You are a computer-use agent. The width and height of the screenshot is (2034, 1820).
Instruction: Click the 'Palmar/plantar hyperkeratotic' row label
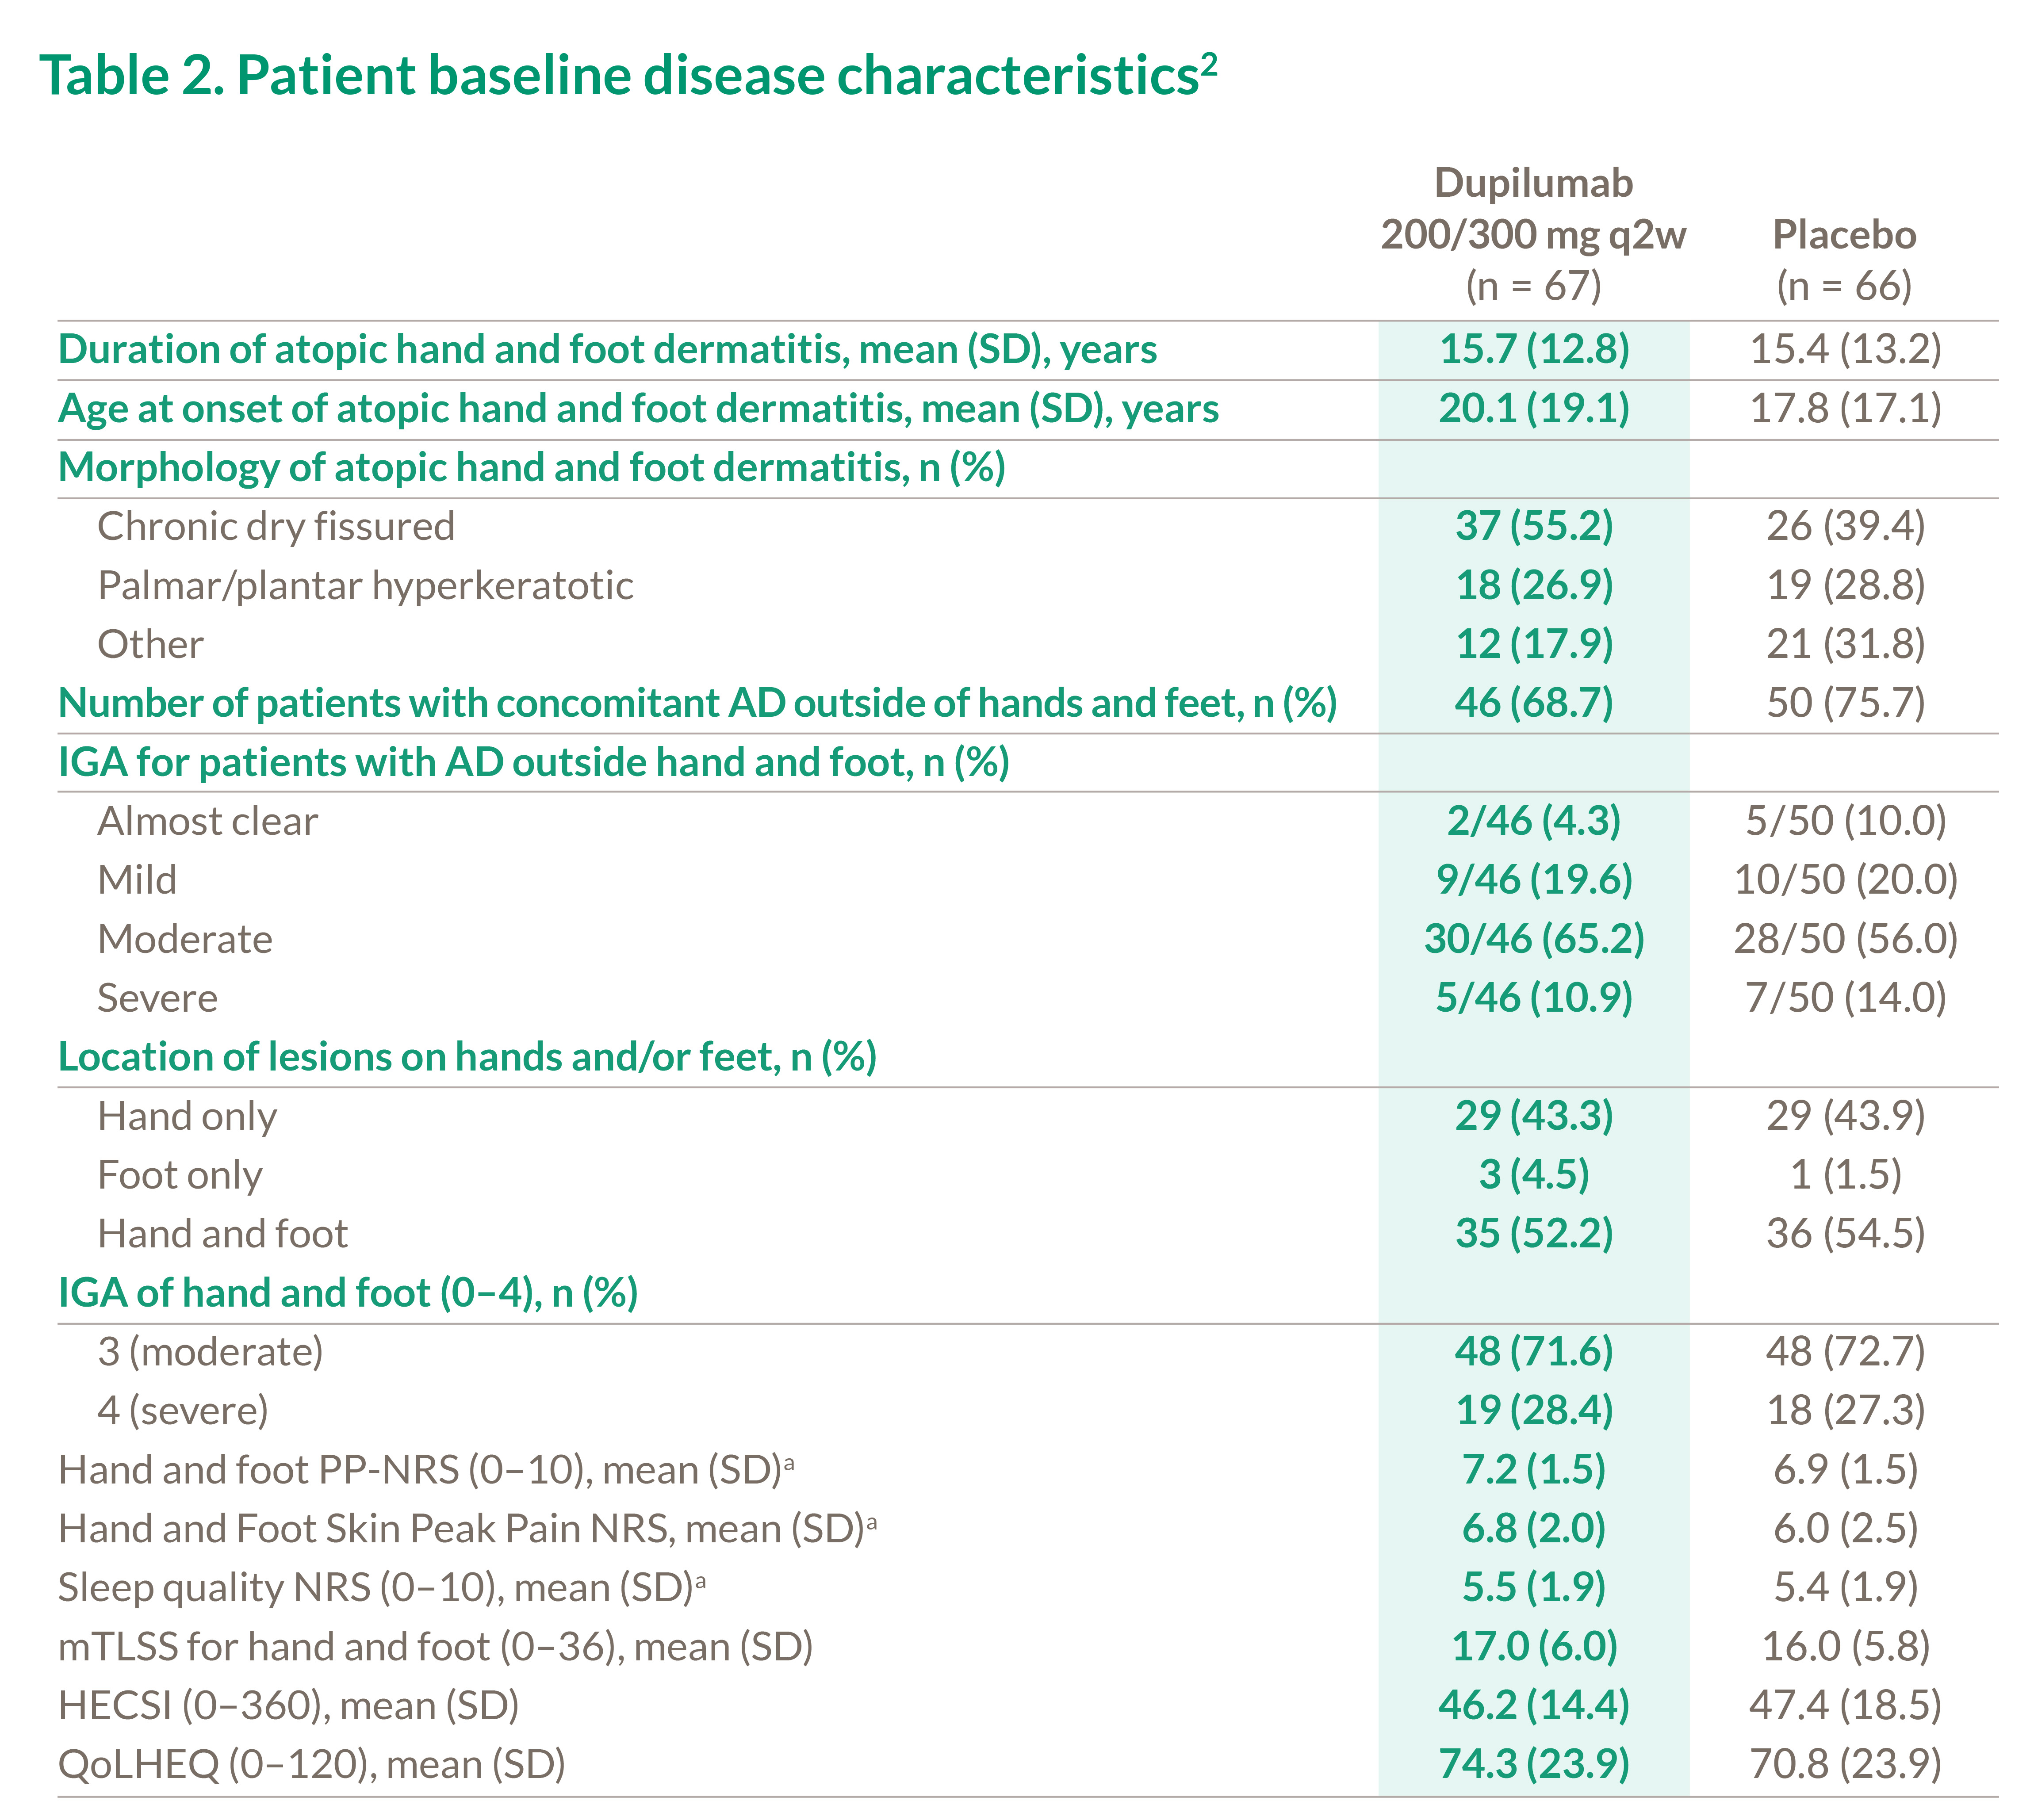(365, 586)
